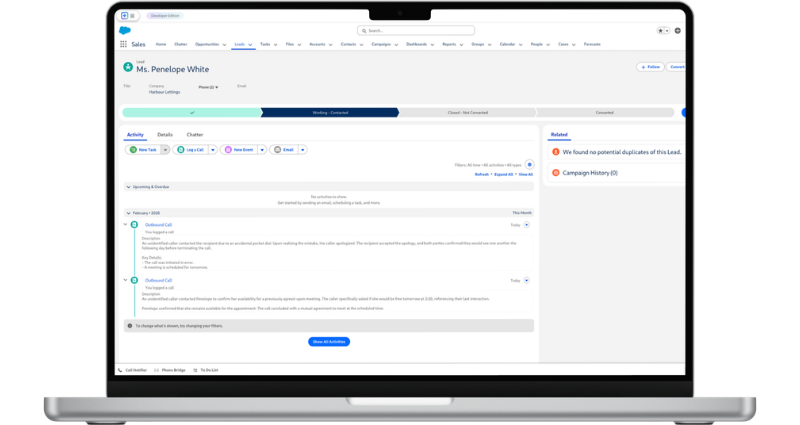
Task: Select the Working - Contacted path stage
Action: click(x=330, y=112)
